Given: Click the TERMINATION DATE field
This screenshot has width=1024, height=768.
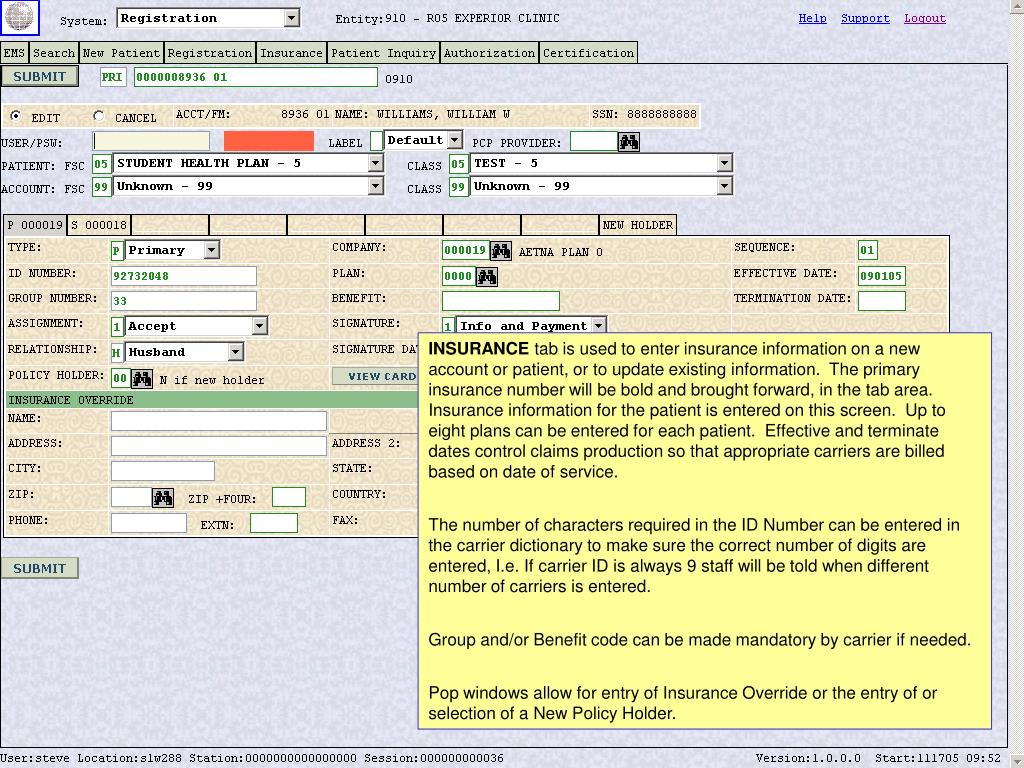Looking at the screenshot, I should click(882, 300).
